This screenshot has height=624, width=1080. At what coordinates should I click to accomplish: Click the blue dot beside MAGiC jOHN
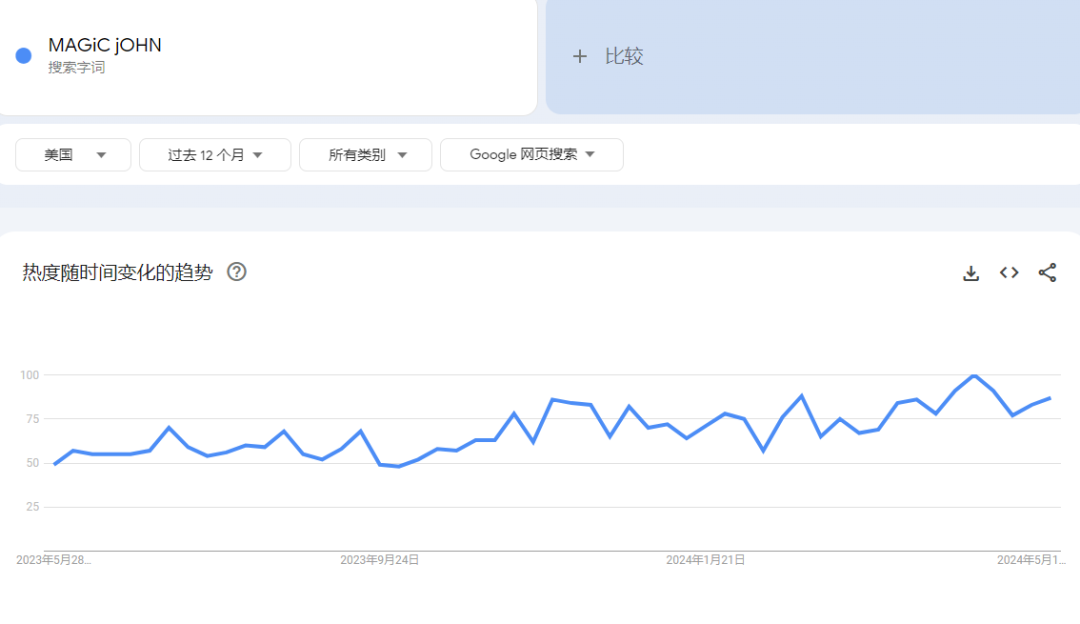[x=24, y=56]
